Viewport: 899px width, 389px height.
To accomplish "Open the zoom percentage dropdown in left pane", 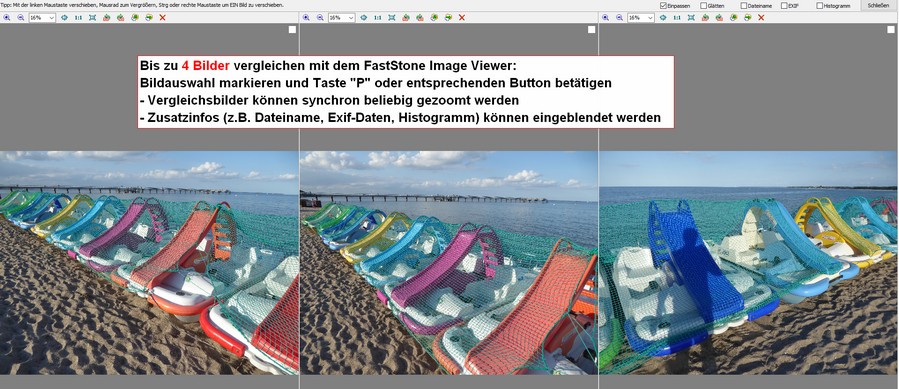I will (42, 18).
